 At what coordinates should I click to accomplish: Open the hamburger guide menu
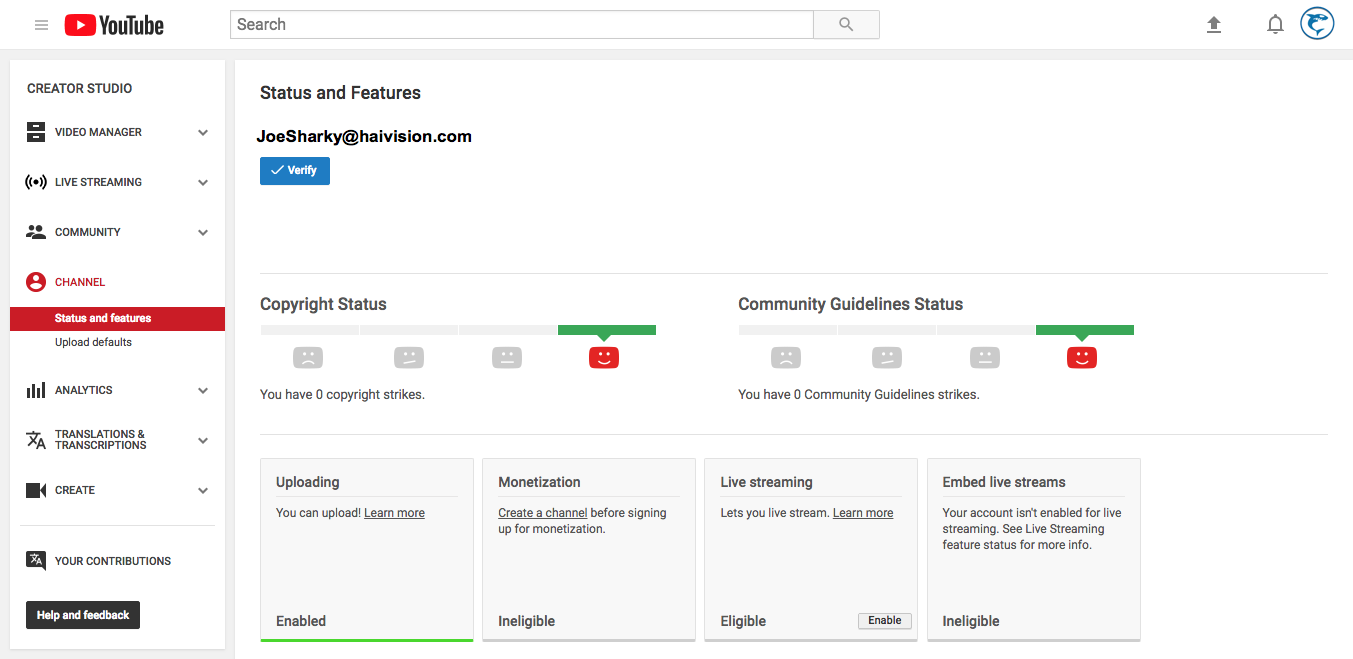41,25
